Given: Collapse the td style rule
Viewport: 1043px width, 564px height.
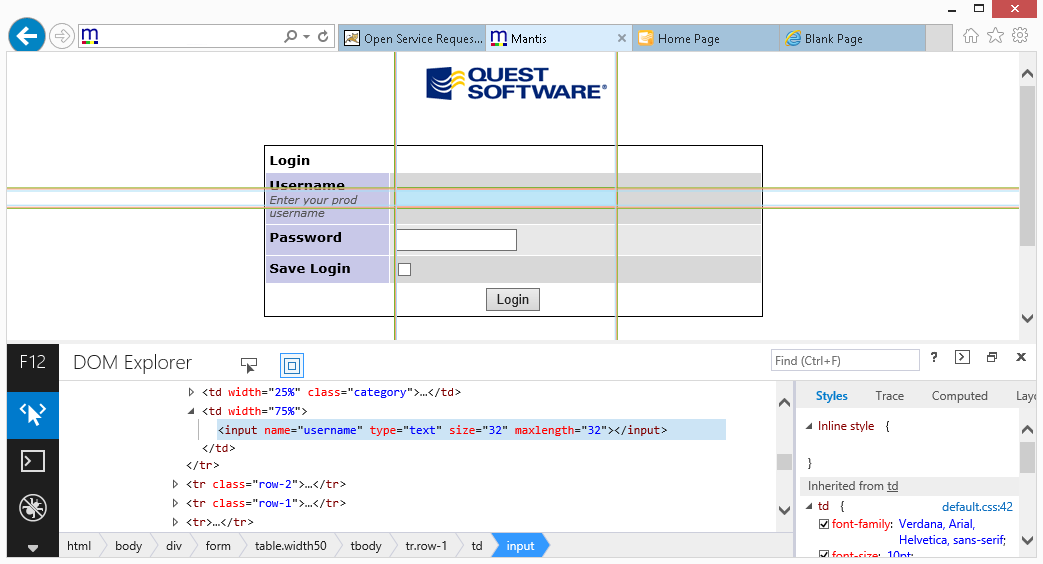Looking at the screenshot, I should pos(810,506).
